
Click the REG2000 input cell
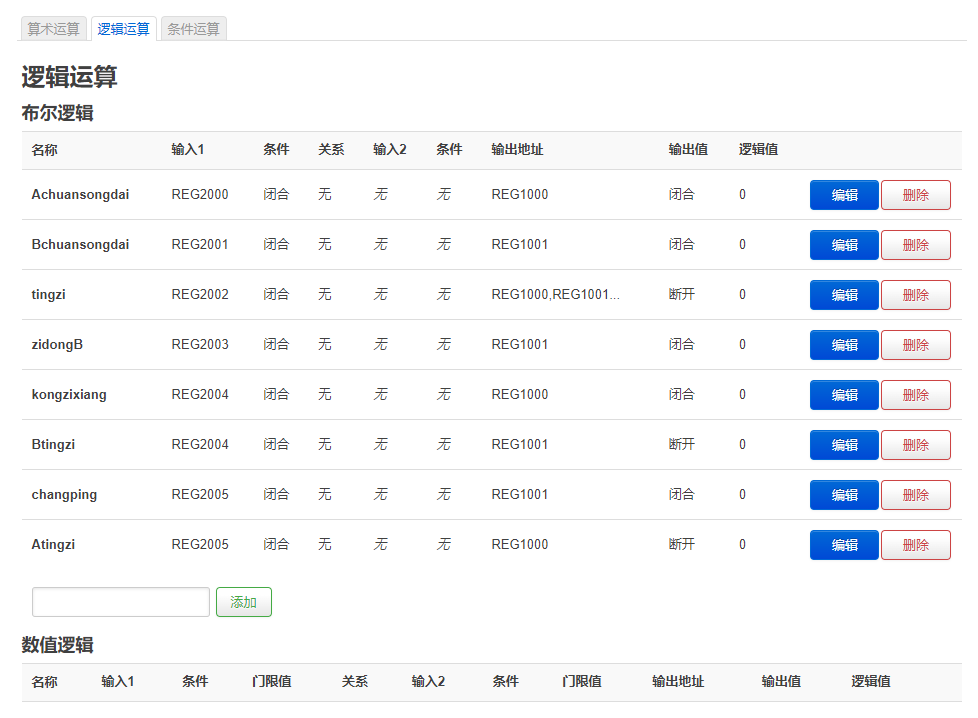(200, 195)
